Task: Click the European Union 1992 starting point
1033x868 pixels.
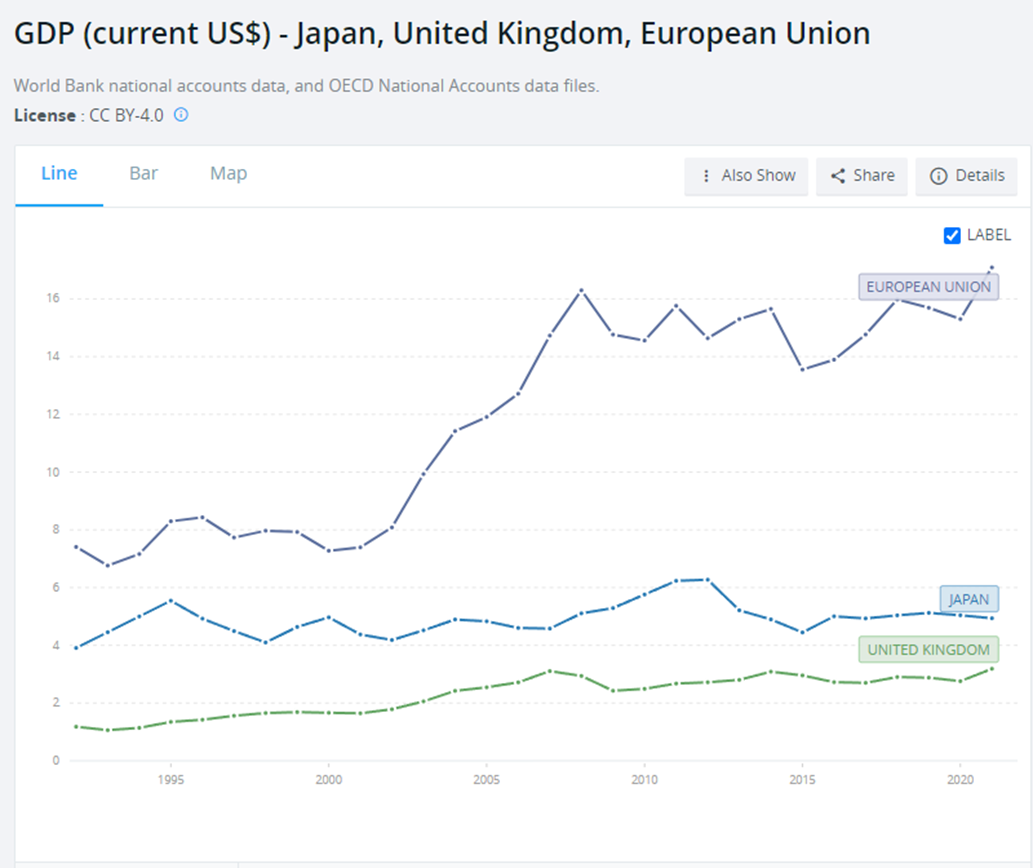Action: [x=76, y=547]
